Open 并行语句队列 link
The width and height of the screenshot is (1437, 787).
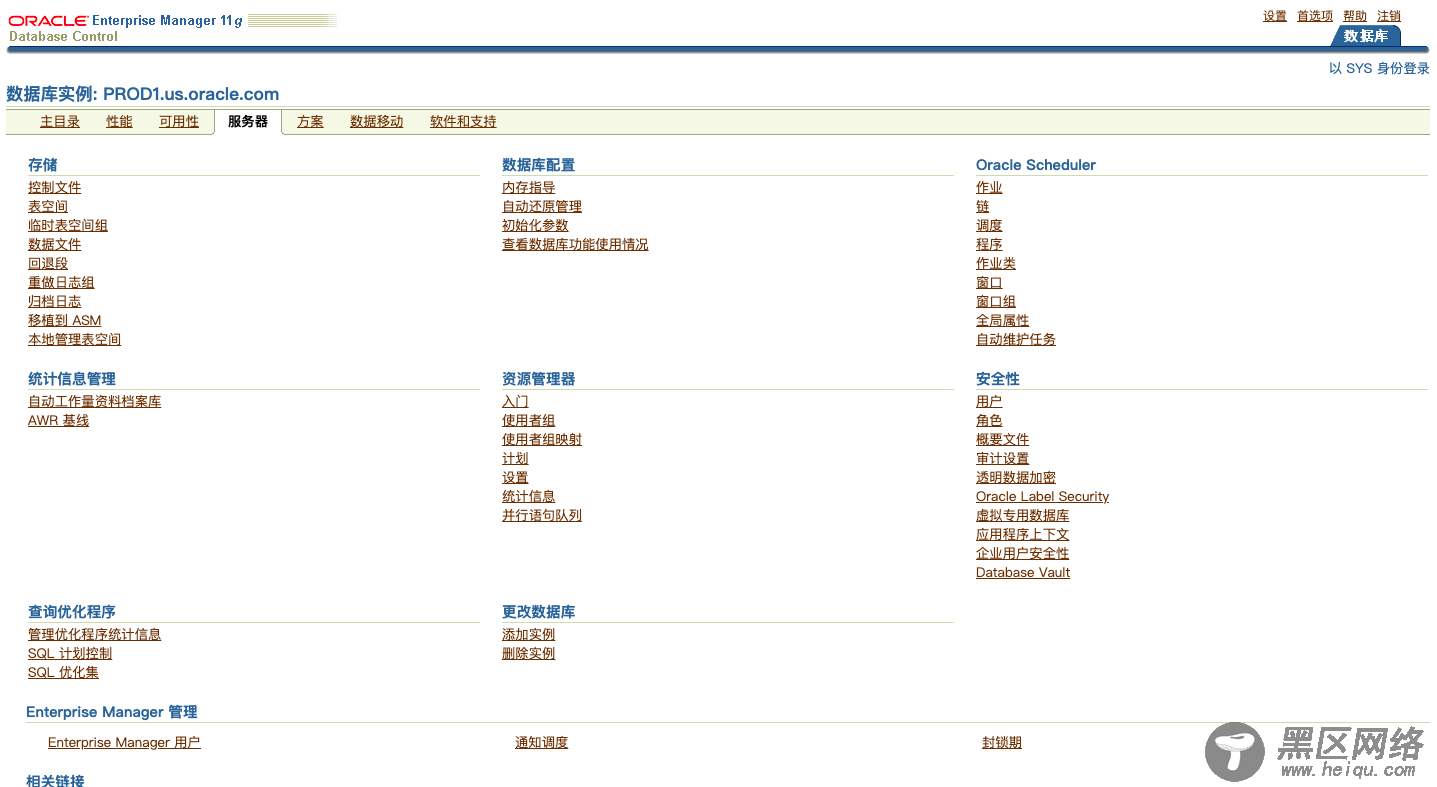pyautogui.click(x=542, y=516)
